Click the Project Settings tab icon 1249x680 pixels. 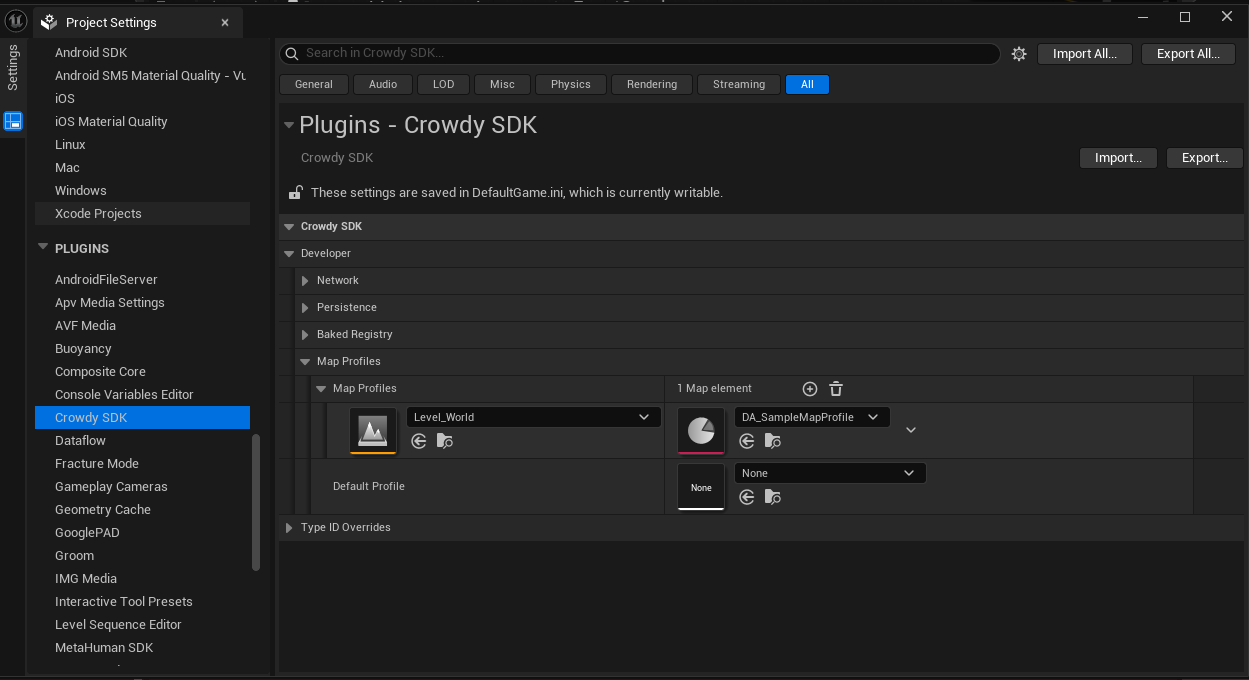(49, 22)
